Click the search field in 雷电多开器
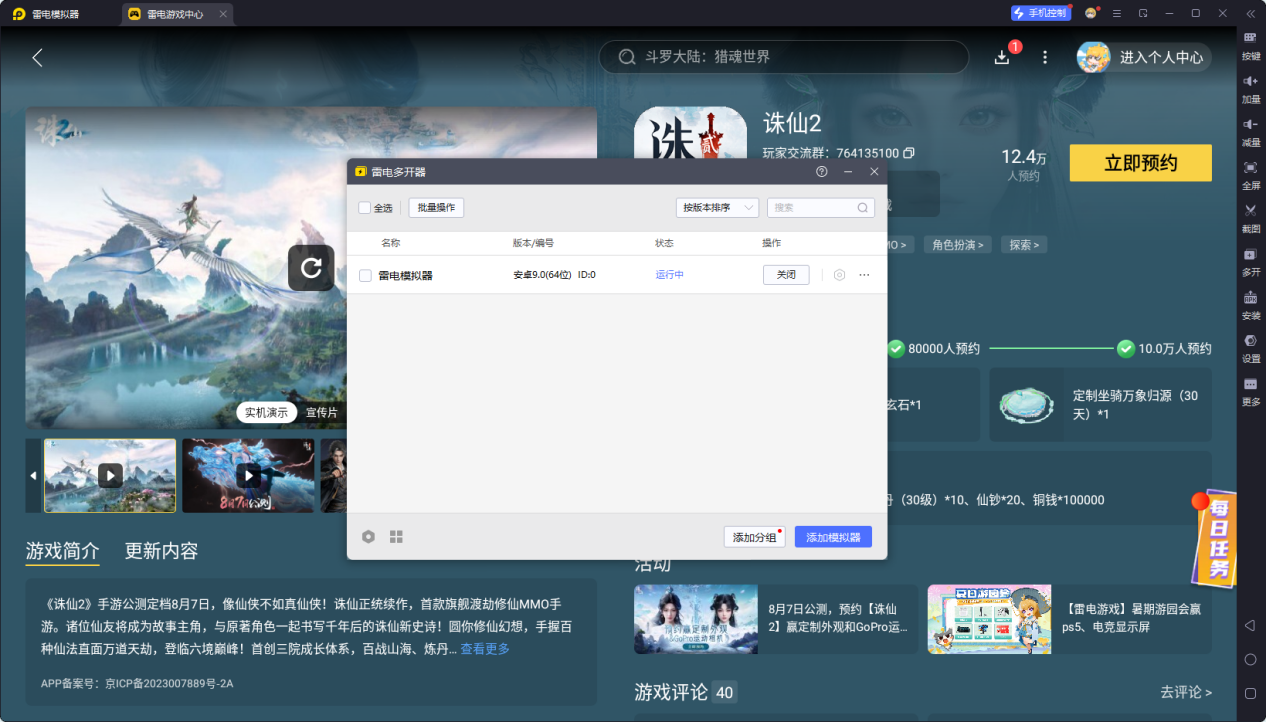 click(x=821, y=208)
